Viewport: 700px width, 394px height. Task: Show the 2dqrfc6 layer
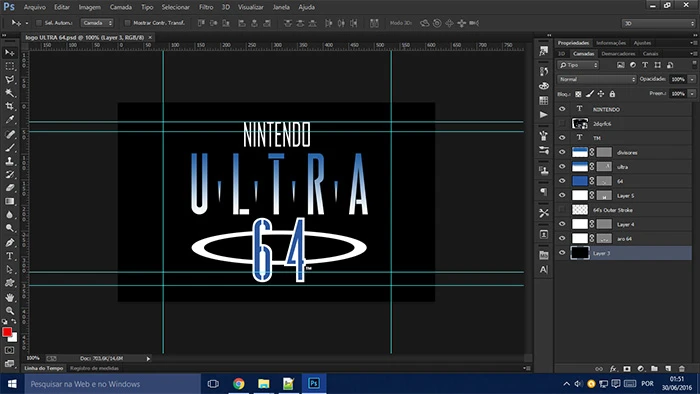pos(562,124)
